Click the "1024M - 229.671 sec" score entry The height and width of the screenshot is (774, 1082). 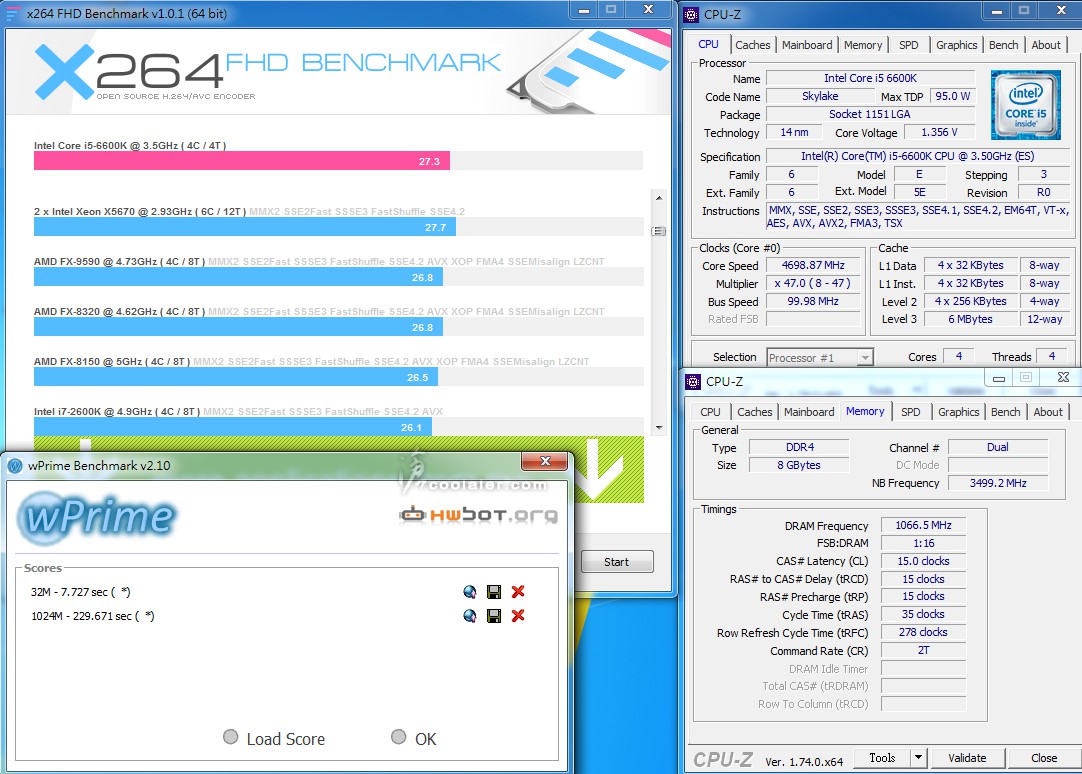pyautogui.click(x=92, y=616)
